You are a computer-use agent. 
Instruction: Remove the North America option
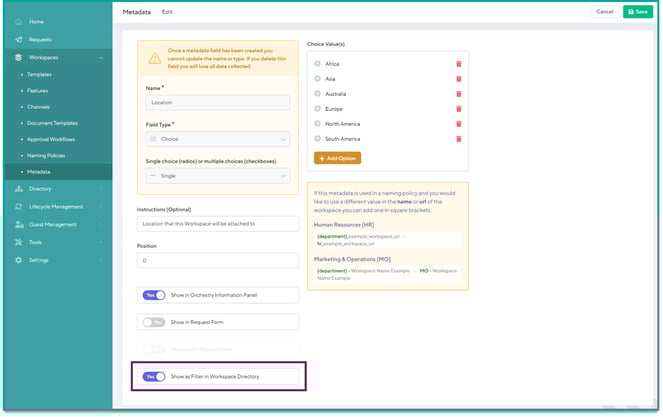(459, 124)
